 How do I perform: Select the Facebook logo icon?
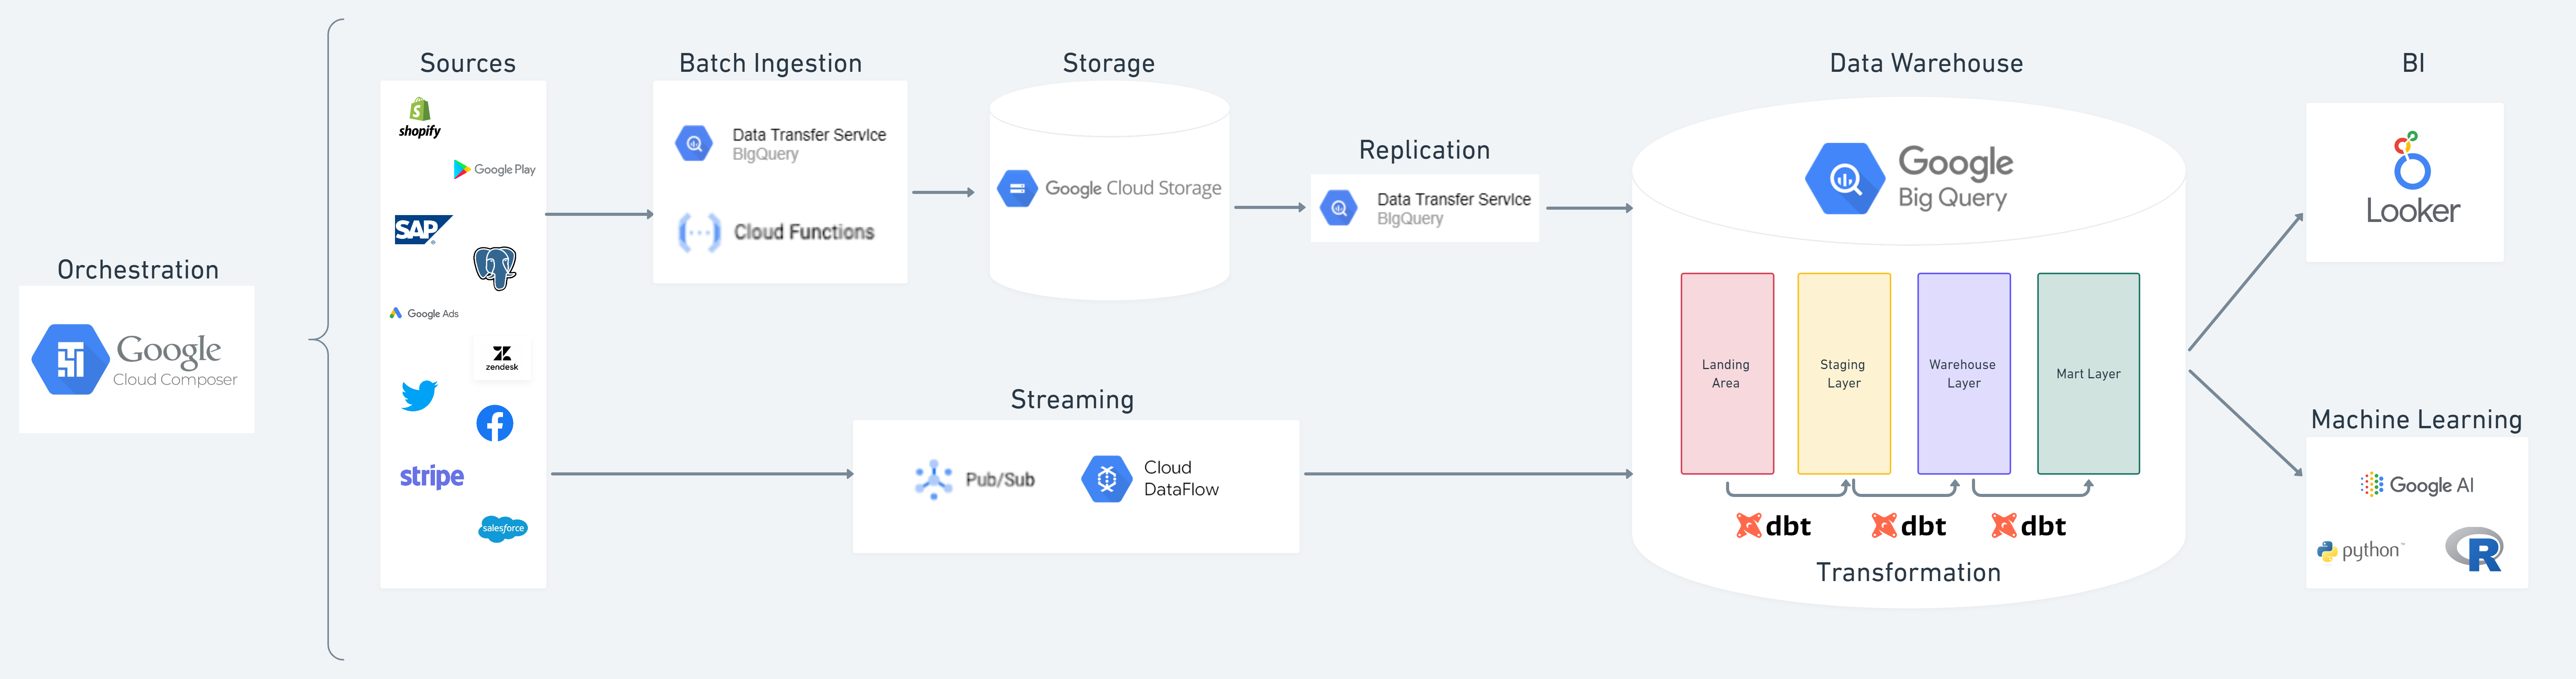[x=495, y=423]
